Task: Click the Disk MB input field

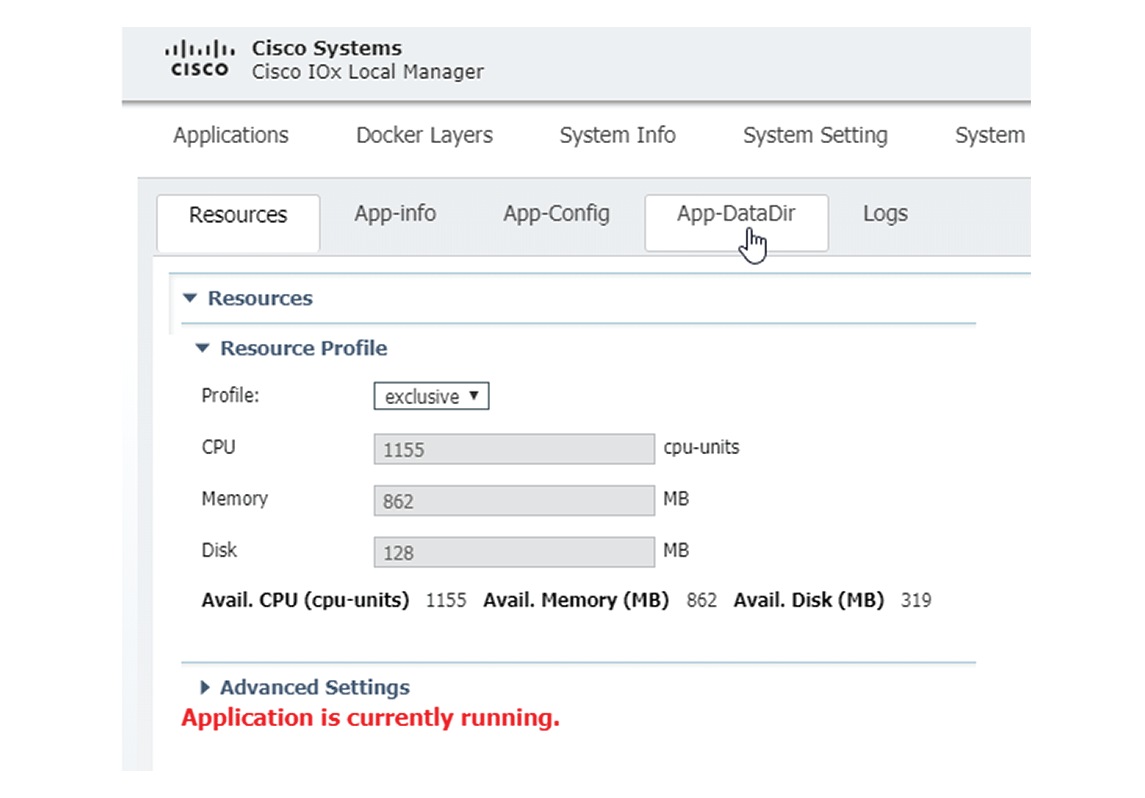Action: pyautogui.click(x=514, y=551)
